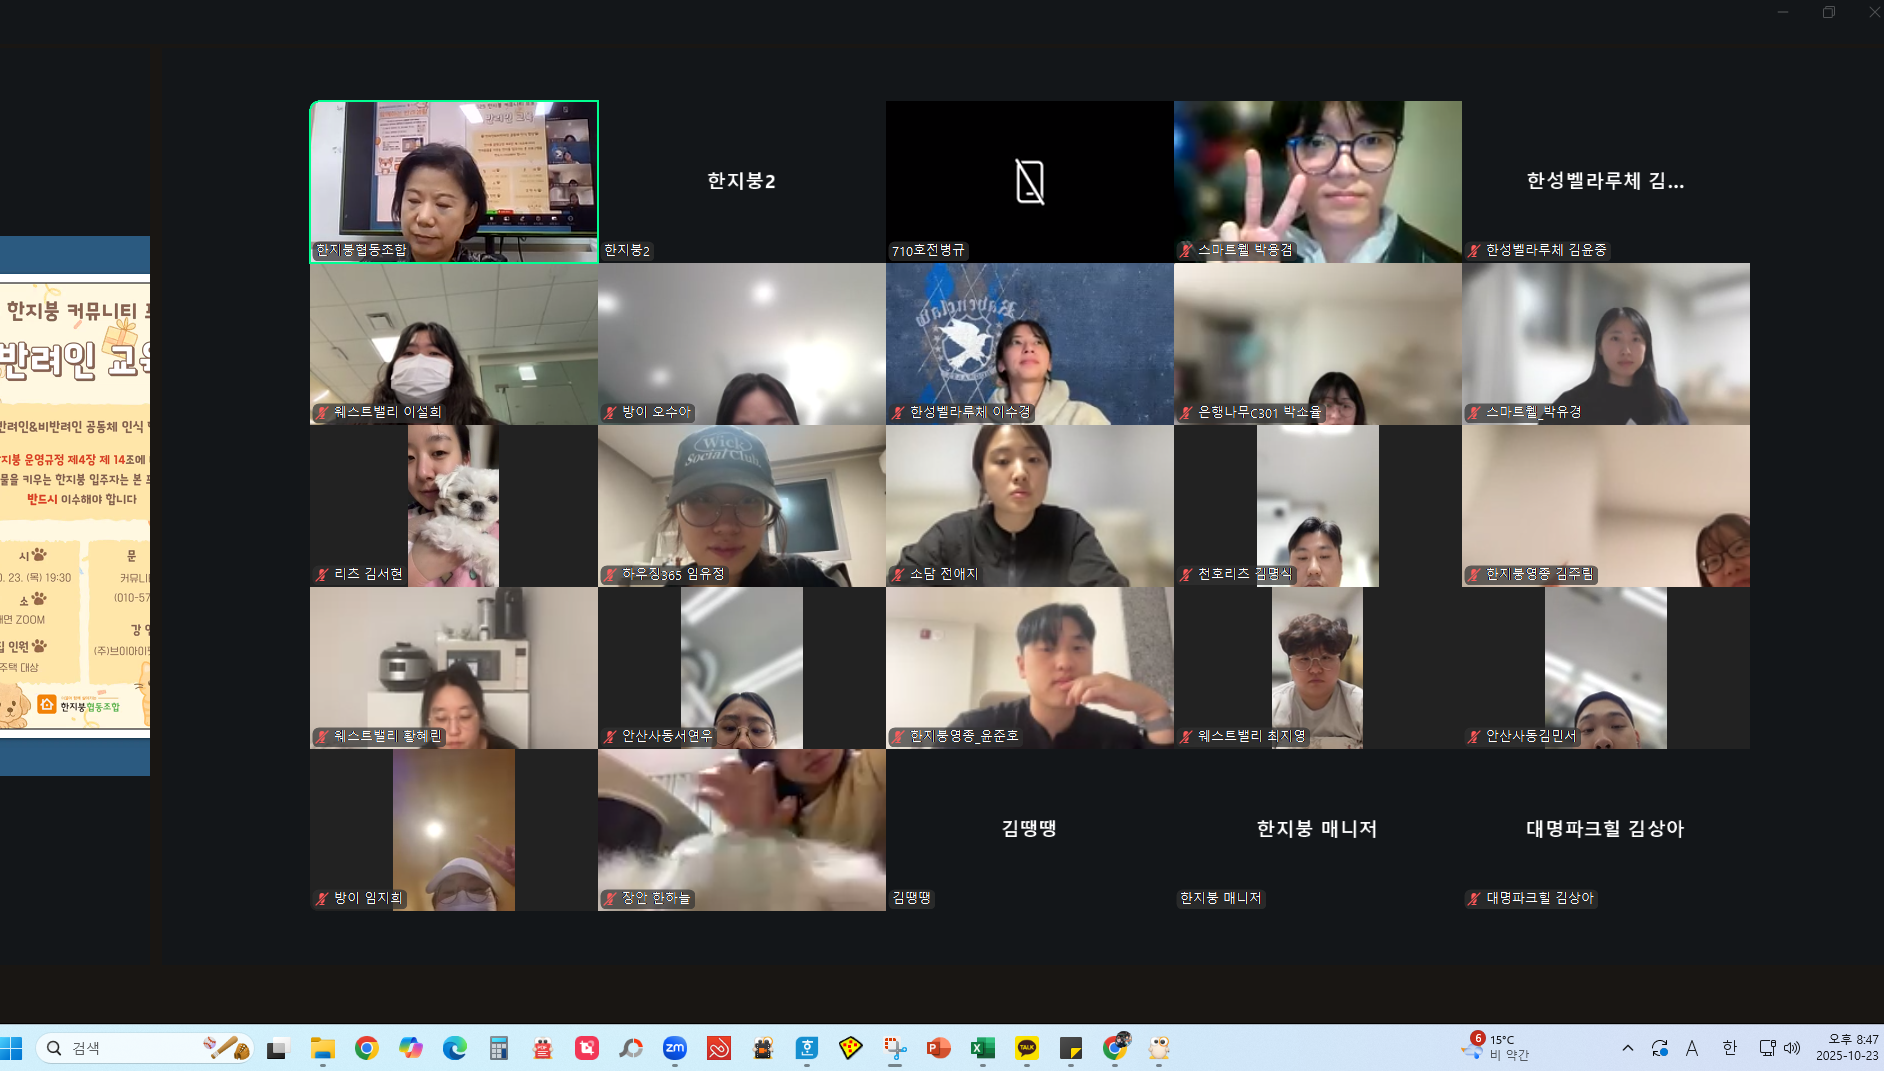This screenshot has width=1884, height=1071.
Task: Select the video of person making a peace sign
Action: click(1318, 182)
